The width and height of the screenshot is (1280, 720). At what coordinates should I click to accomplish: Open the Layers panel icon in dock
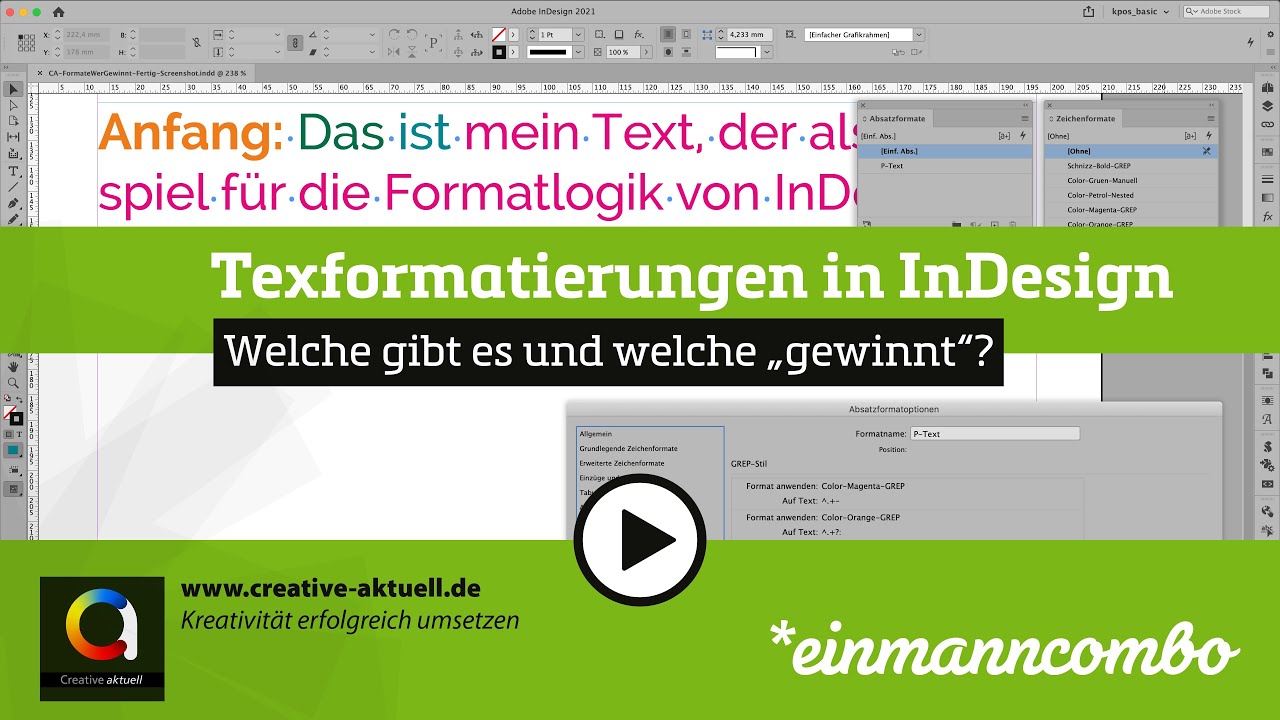[x=1267, y=107]
